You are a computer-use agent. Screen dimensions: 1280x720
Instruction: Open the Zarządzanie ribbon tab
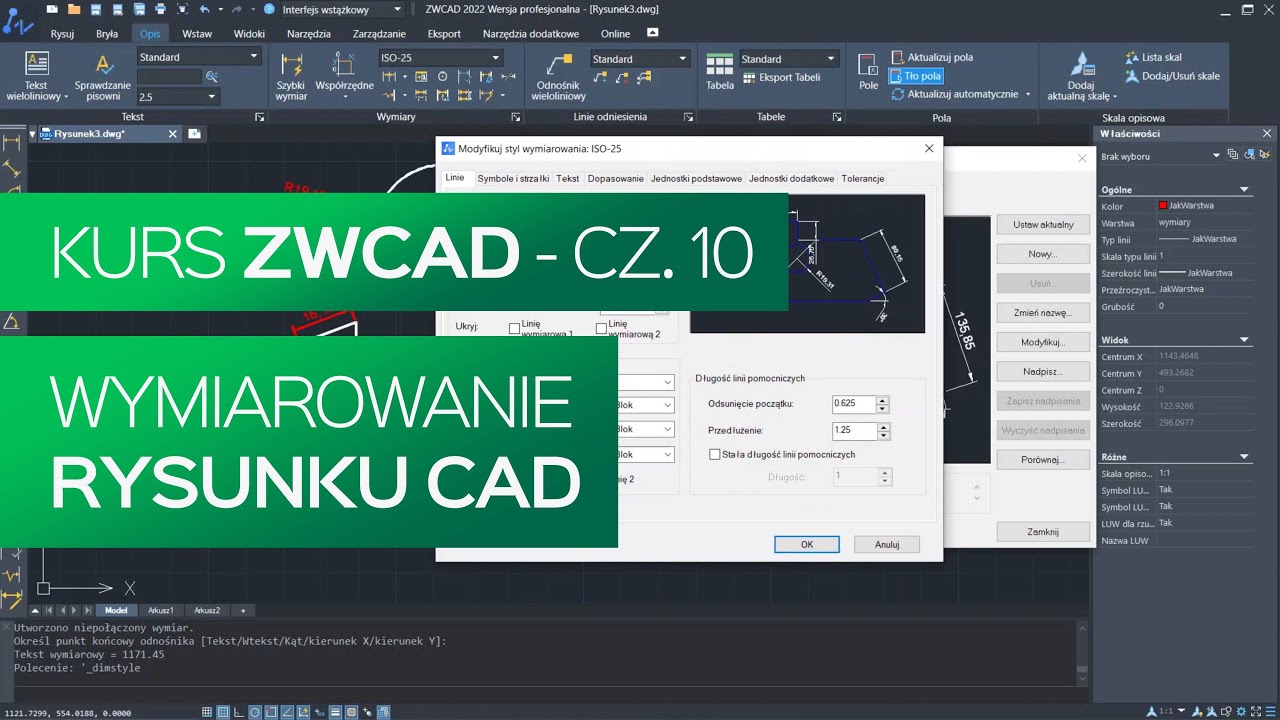click(379, 33)
